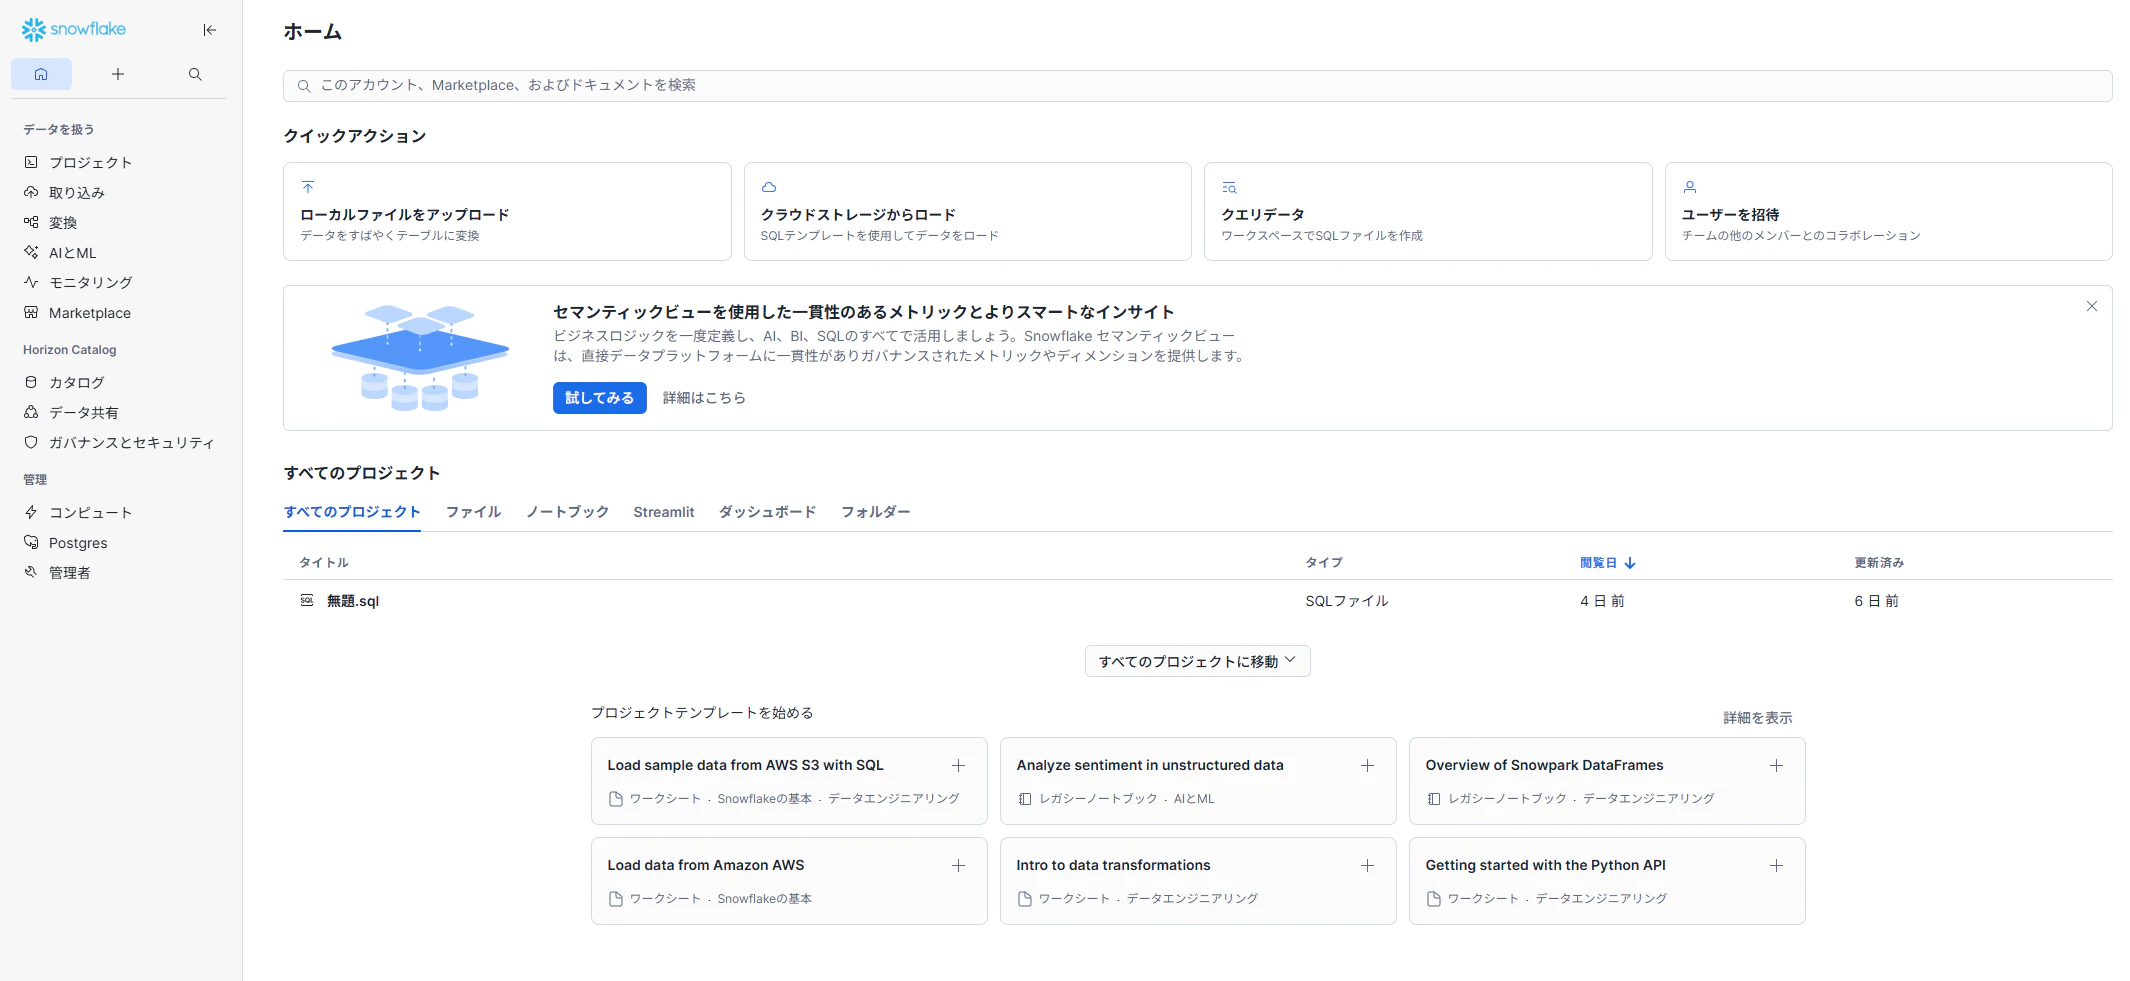Add the Intro to data transformations template
Screen dimensions: 2130x981
(x=1367, y=865)
